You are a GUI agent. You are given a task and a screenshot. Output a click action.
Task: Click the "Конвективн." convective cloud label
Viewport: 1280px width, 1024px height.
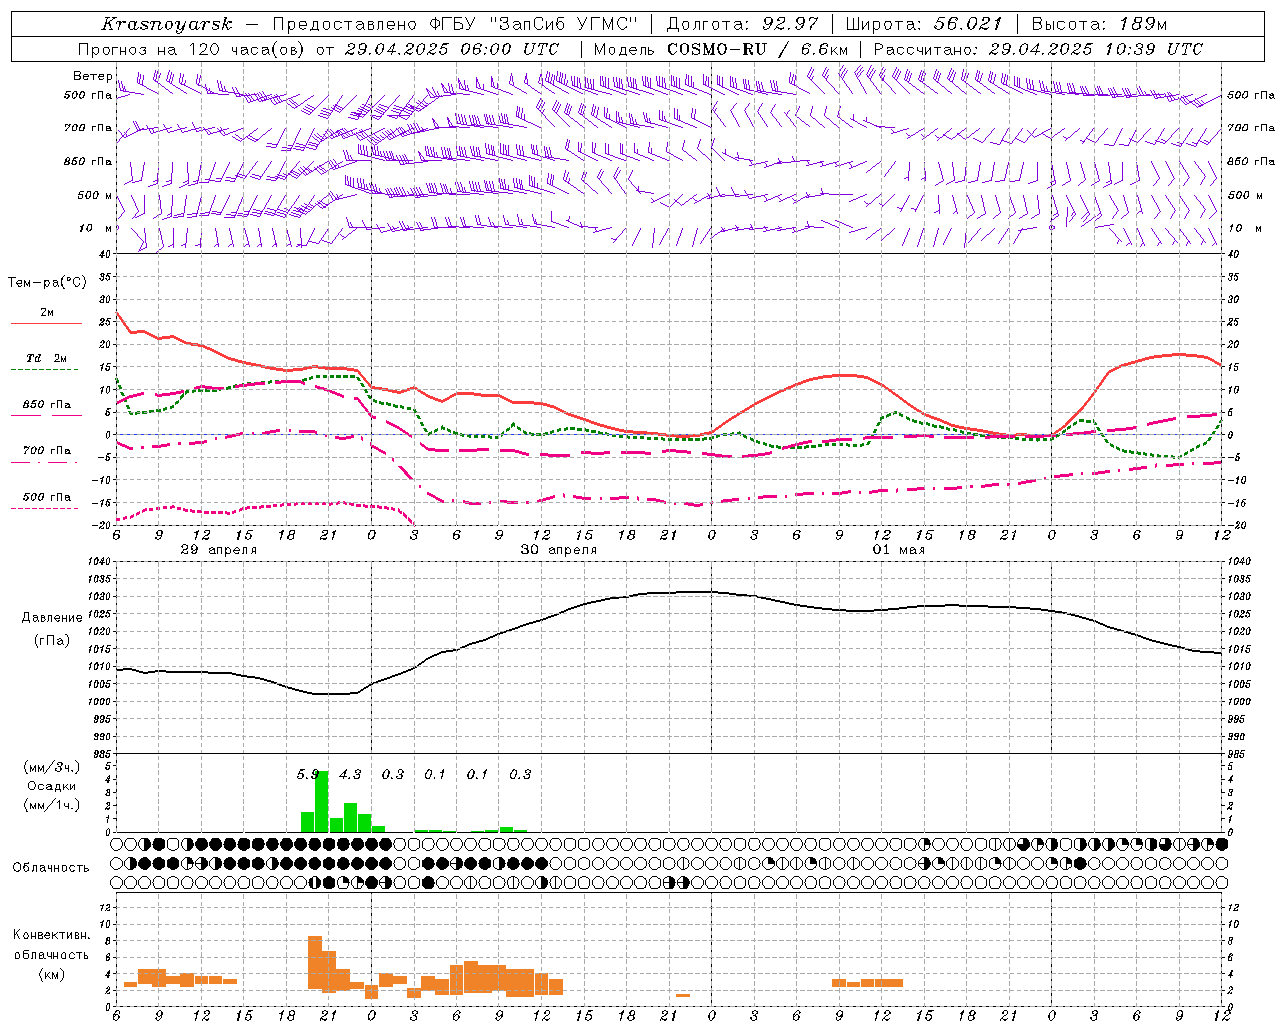51,935
